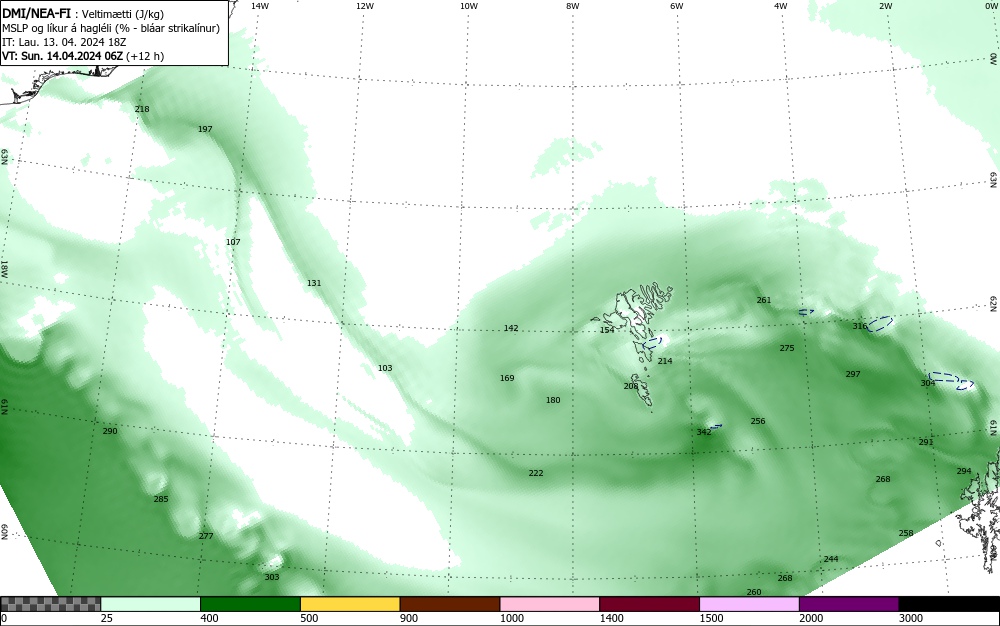Click the 256 value on the map
This screenshot has height=626, width=1000.
[x=758, y=421]
